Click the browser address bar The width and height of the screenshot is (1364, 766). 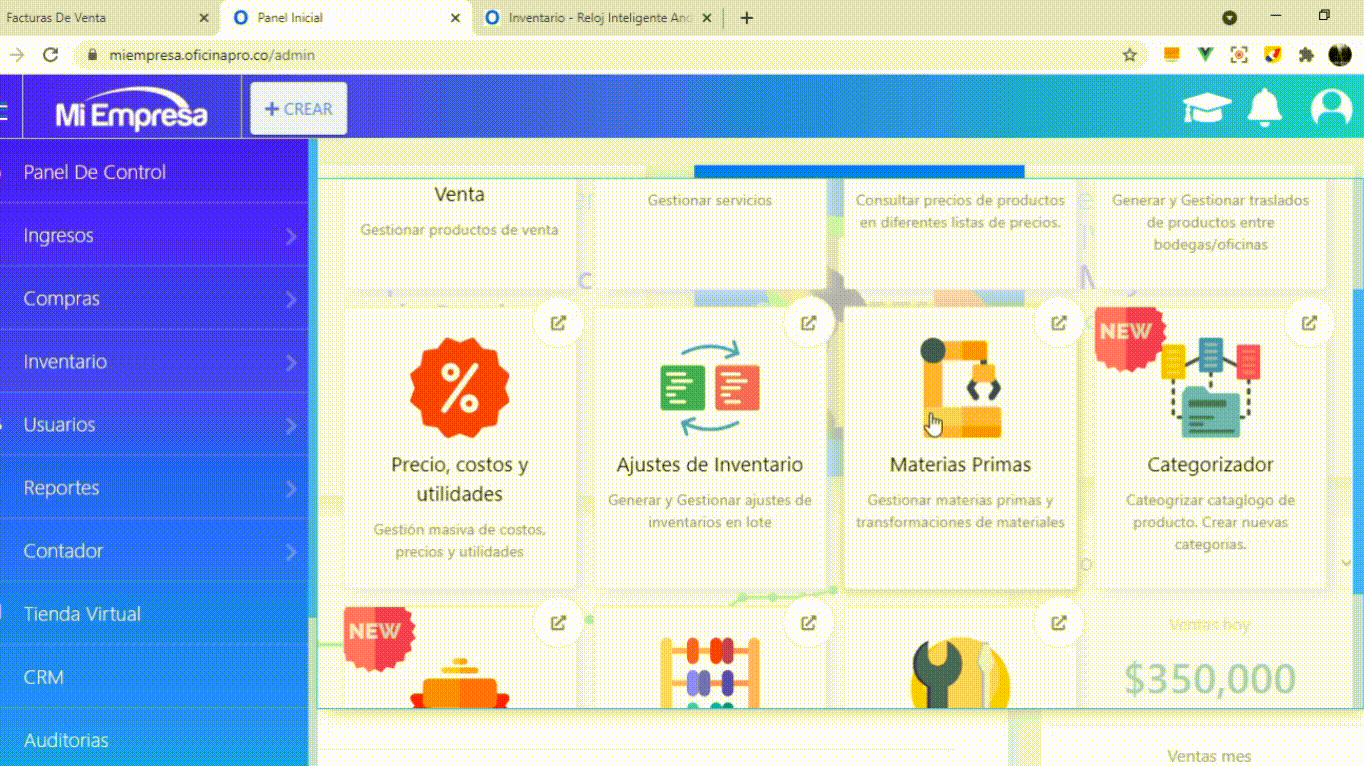coord(600,55)
